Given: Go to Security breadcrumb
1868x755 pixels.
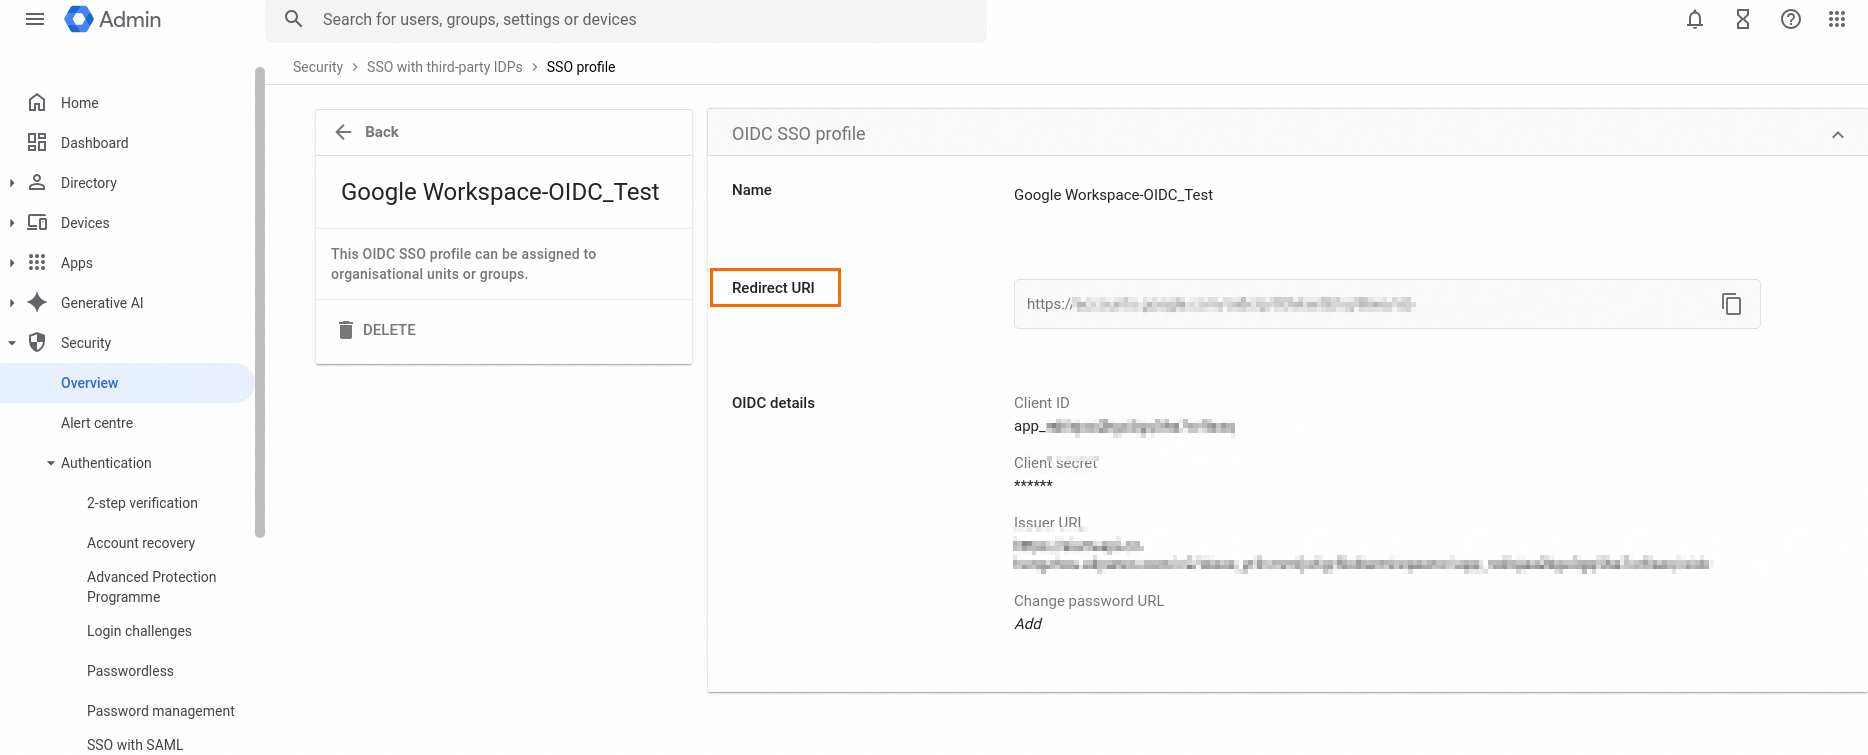Looking at the screenshot, I should [x=318, y=67].
